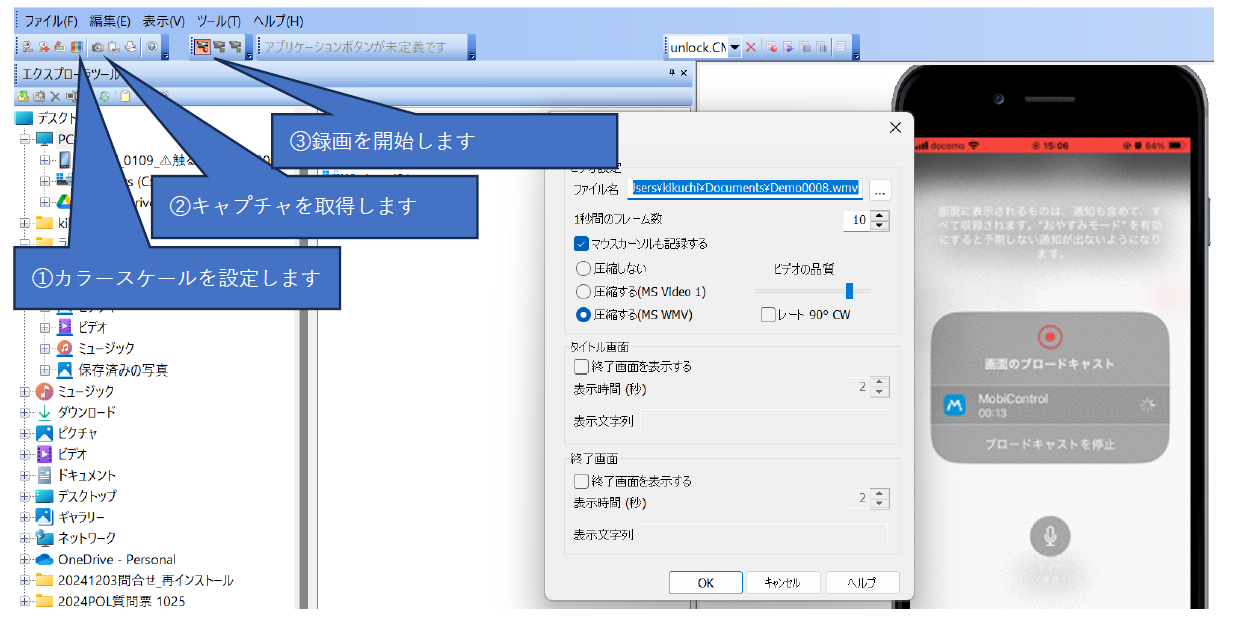Screen dimensions: 1234x622
Task: Click the clipboard paste icon in Explorer tool toolbar
Action: tap(125, 97)
